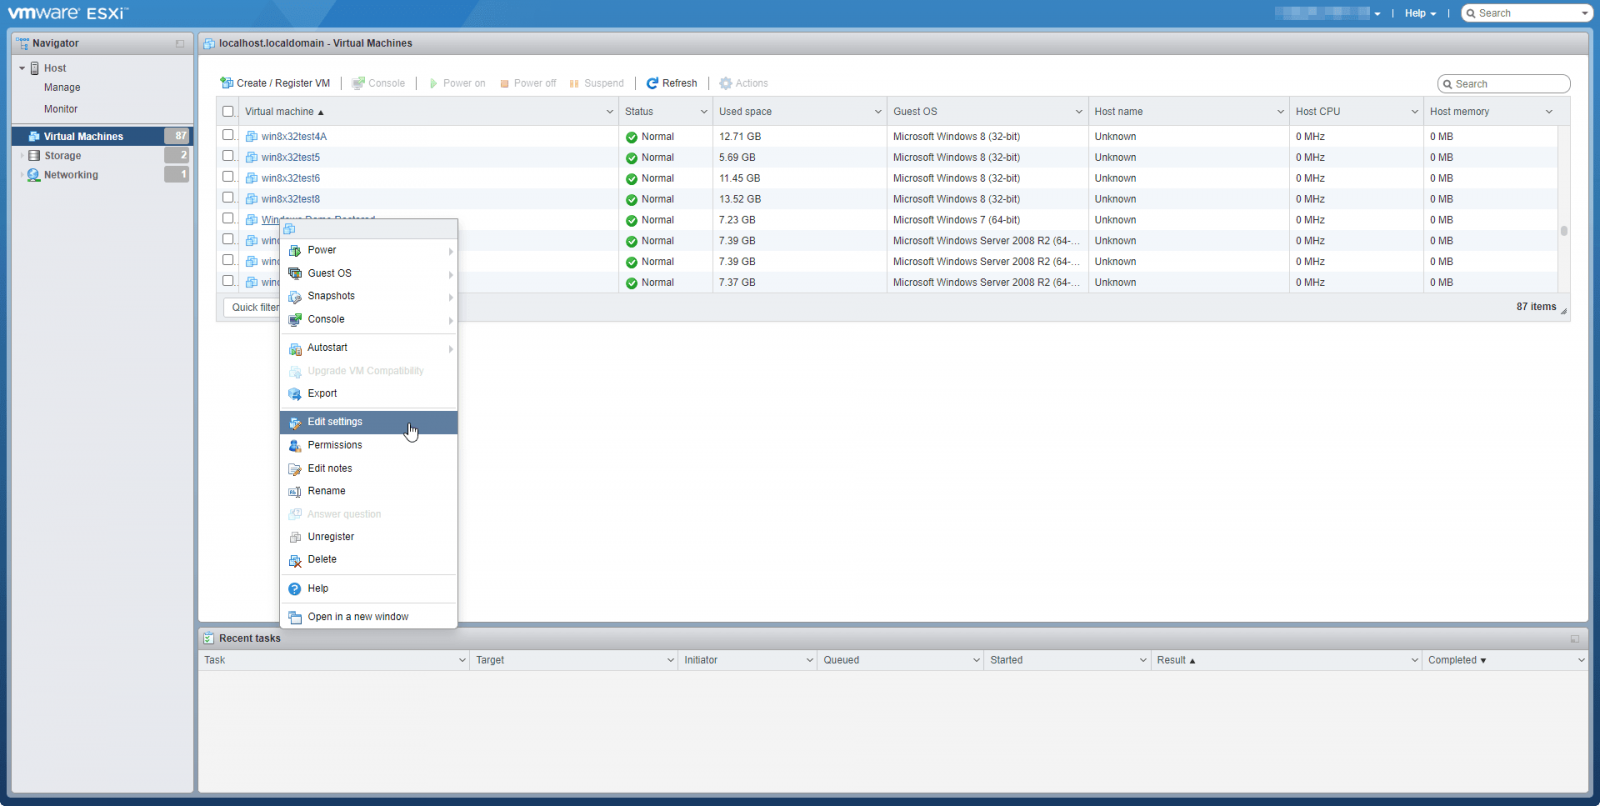Open the Virtual machine column dropdown arrow
1600x806 pixels.
tap(610, 112)
